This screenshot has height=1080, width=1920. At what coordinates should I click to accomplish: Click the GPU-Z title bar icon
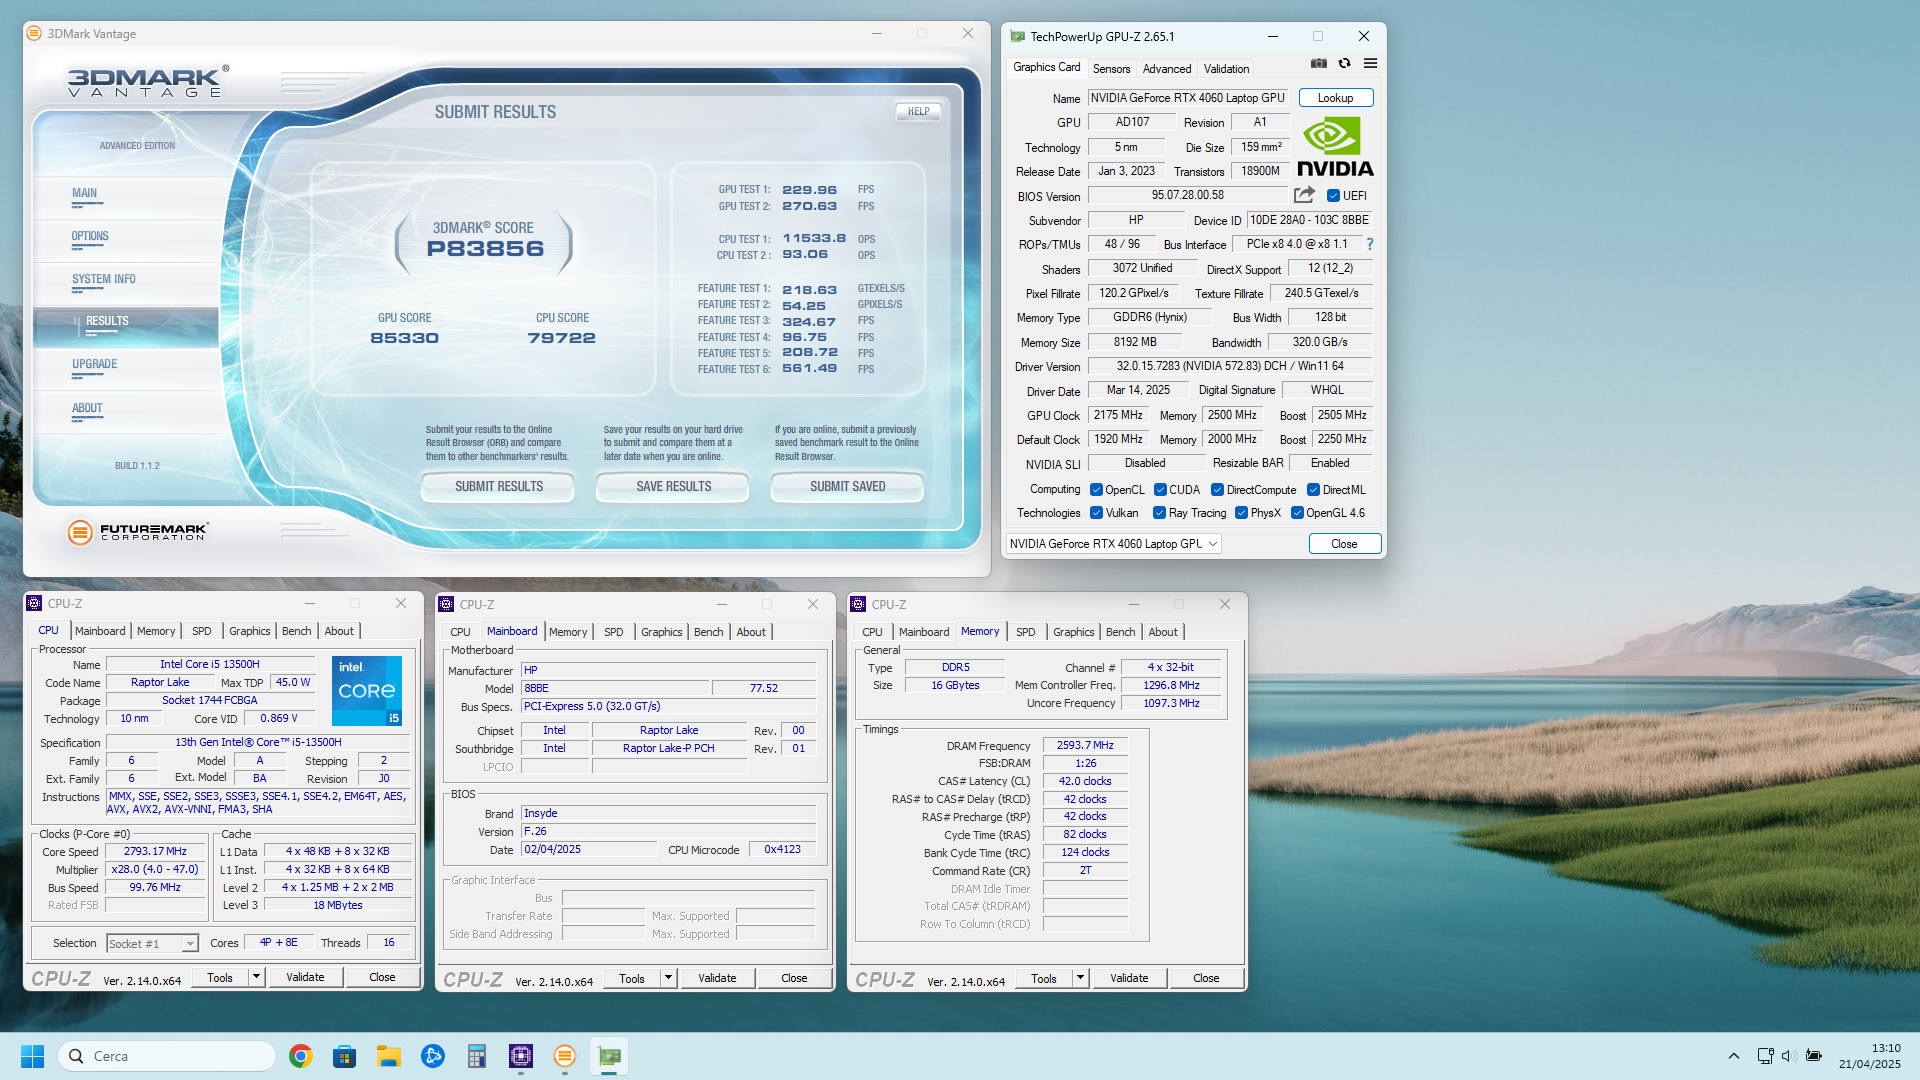click(x=1018, y=36)
